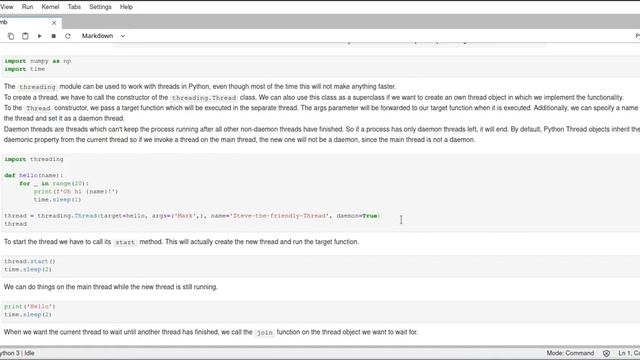The height and width of the screenshot is (360, 640).
Task: Click the 'Ln 1' cursor position status
Action: pyautogui.click(x=629, y=353)
